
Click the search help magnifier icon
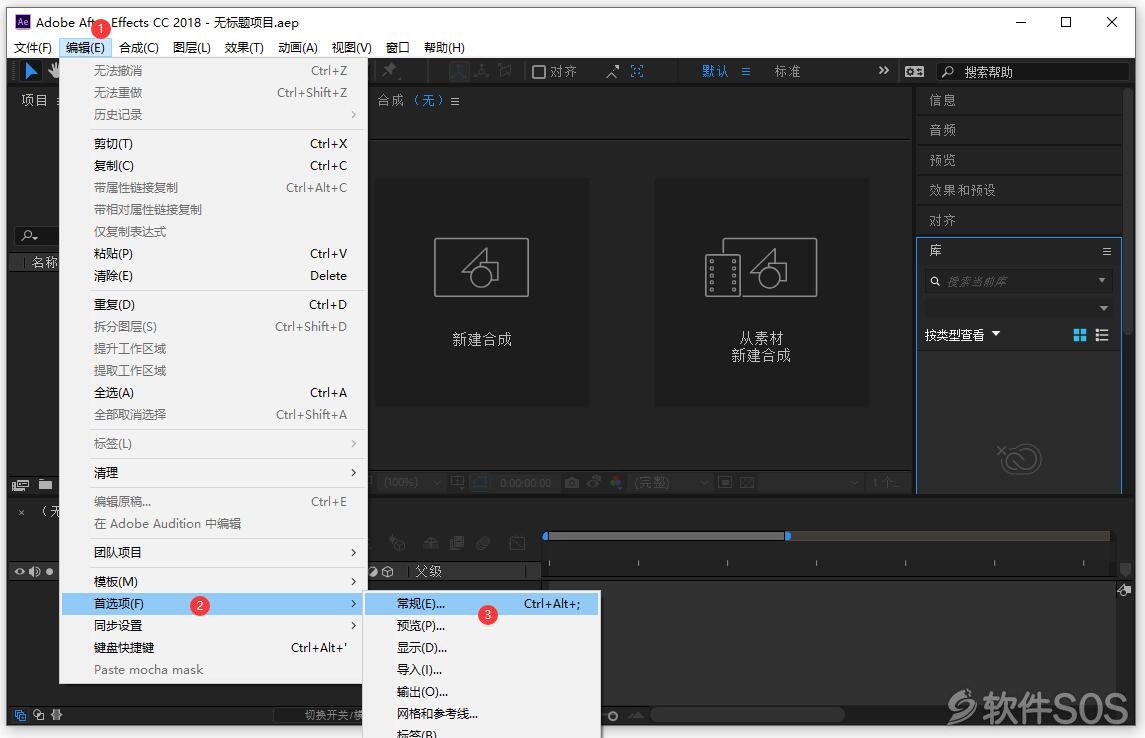pos(948,72)
